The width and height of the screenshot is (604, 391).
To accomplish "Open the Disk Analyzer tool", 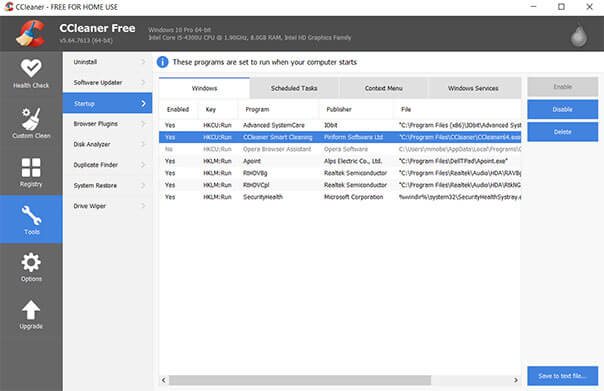I will click(x=107, y=144).
